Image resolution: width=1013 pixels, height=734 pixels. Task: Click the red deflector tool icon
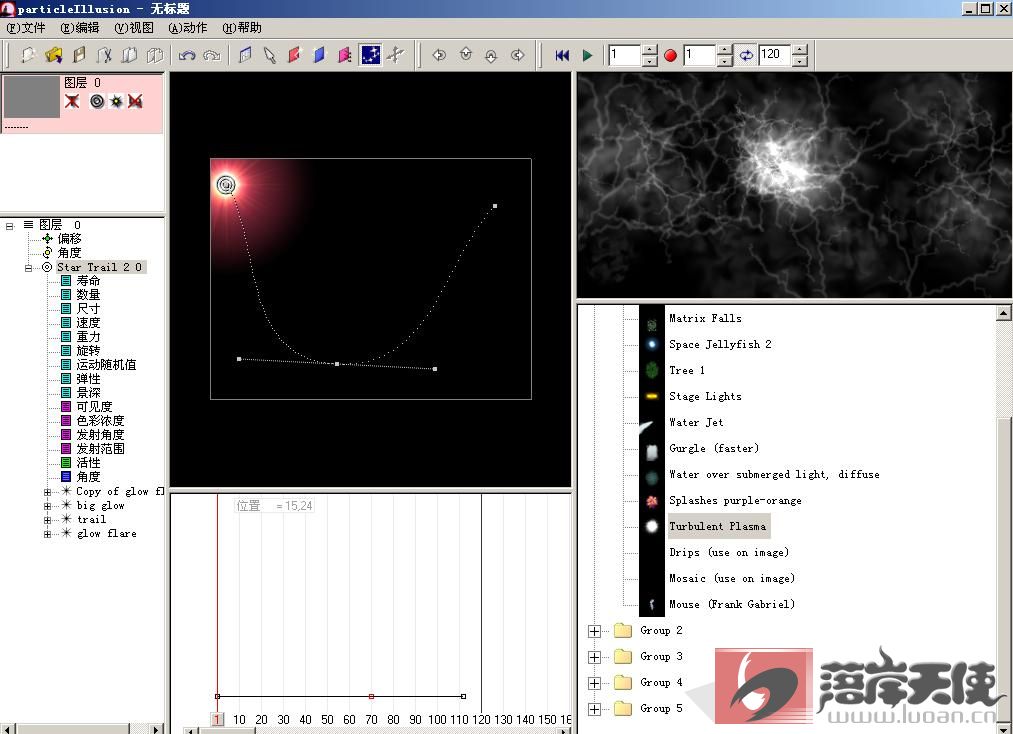click(x=295, y=56)
